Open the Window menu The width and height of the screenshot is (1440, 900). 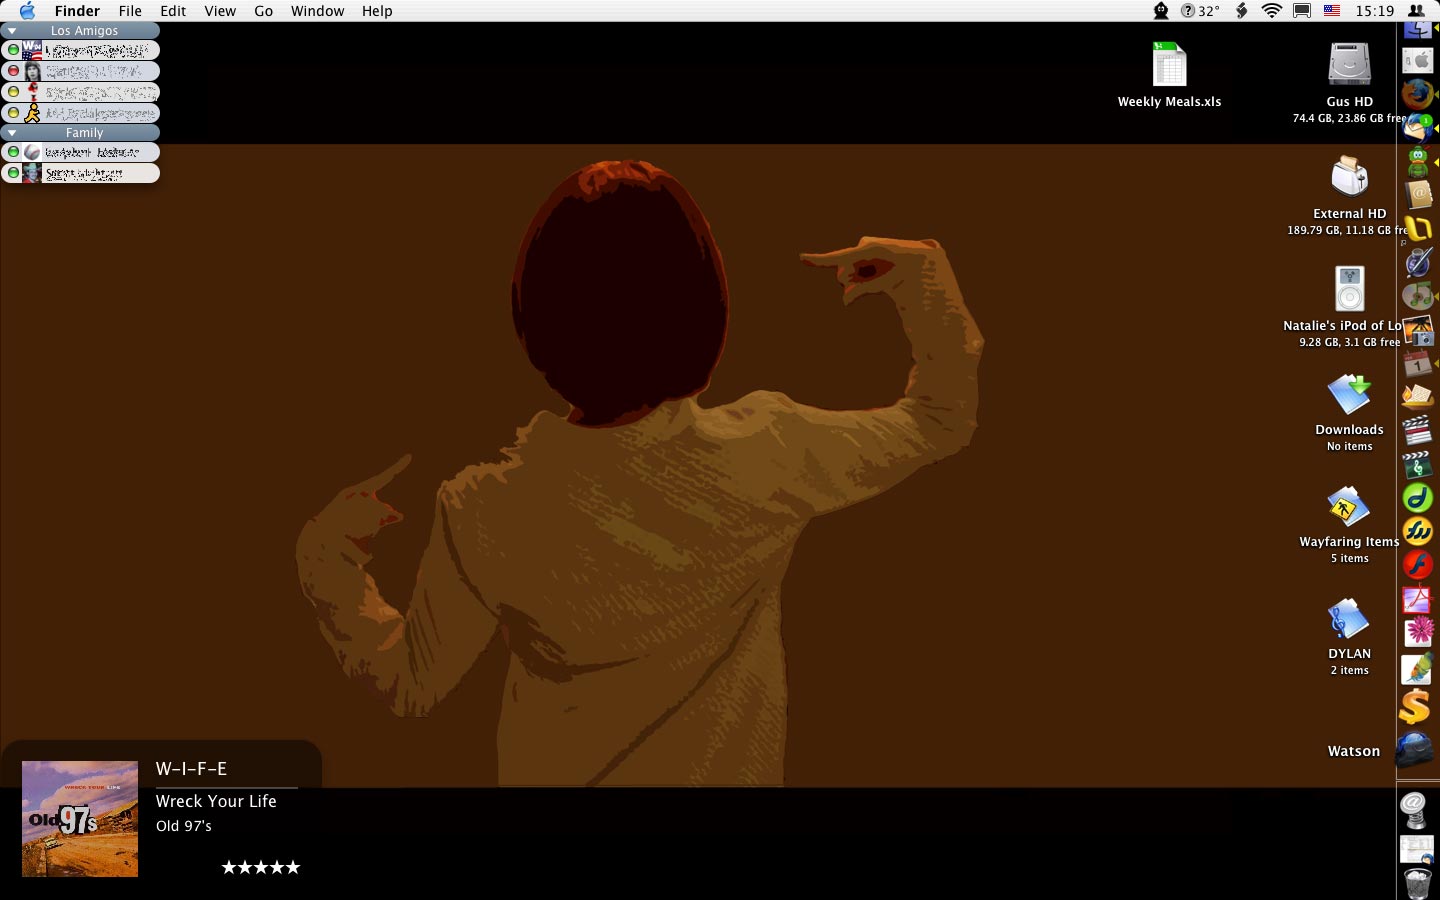317,11
